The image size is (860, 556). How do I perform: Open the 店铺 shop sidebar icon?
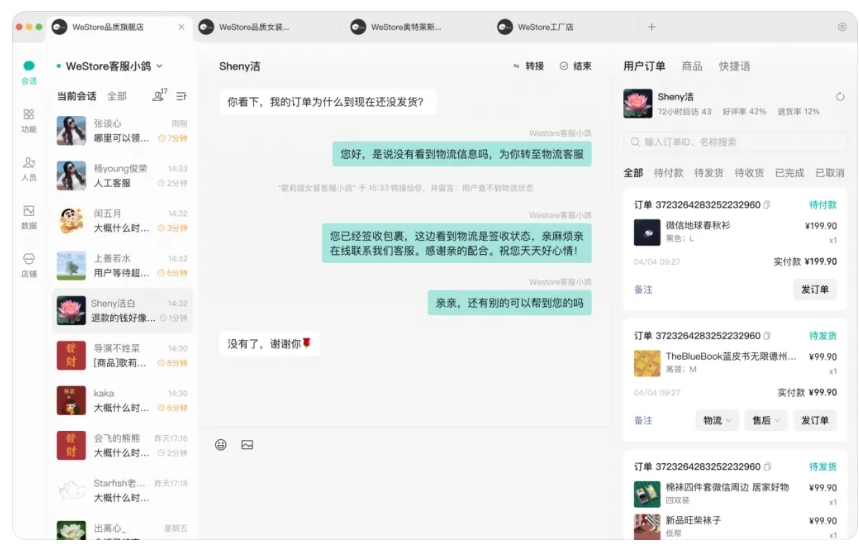click(29, 265)
